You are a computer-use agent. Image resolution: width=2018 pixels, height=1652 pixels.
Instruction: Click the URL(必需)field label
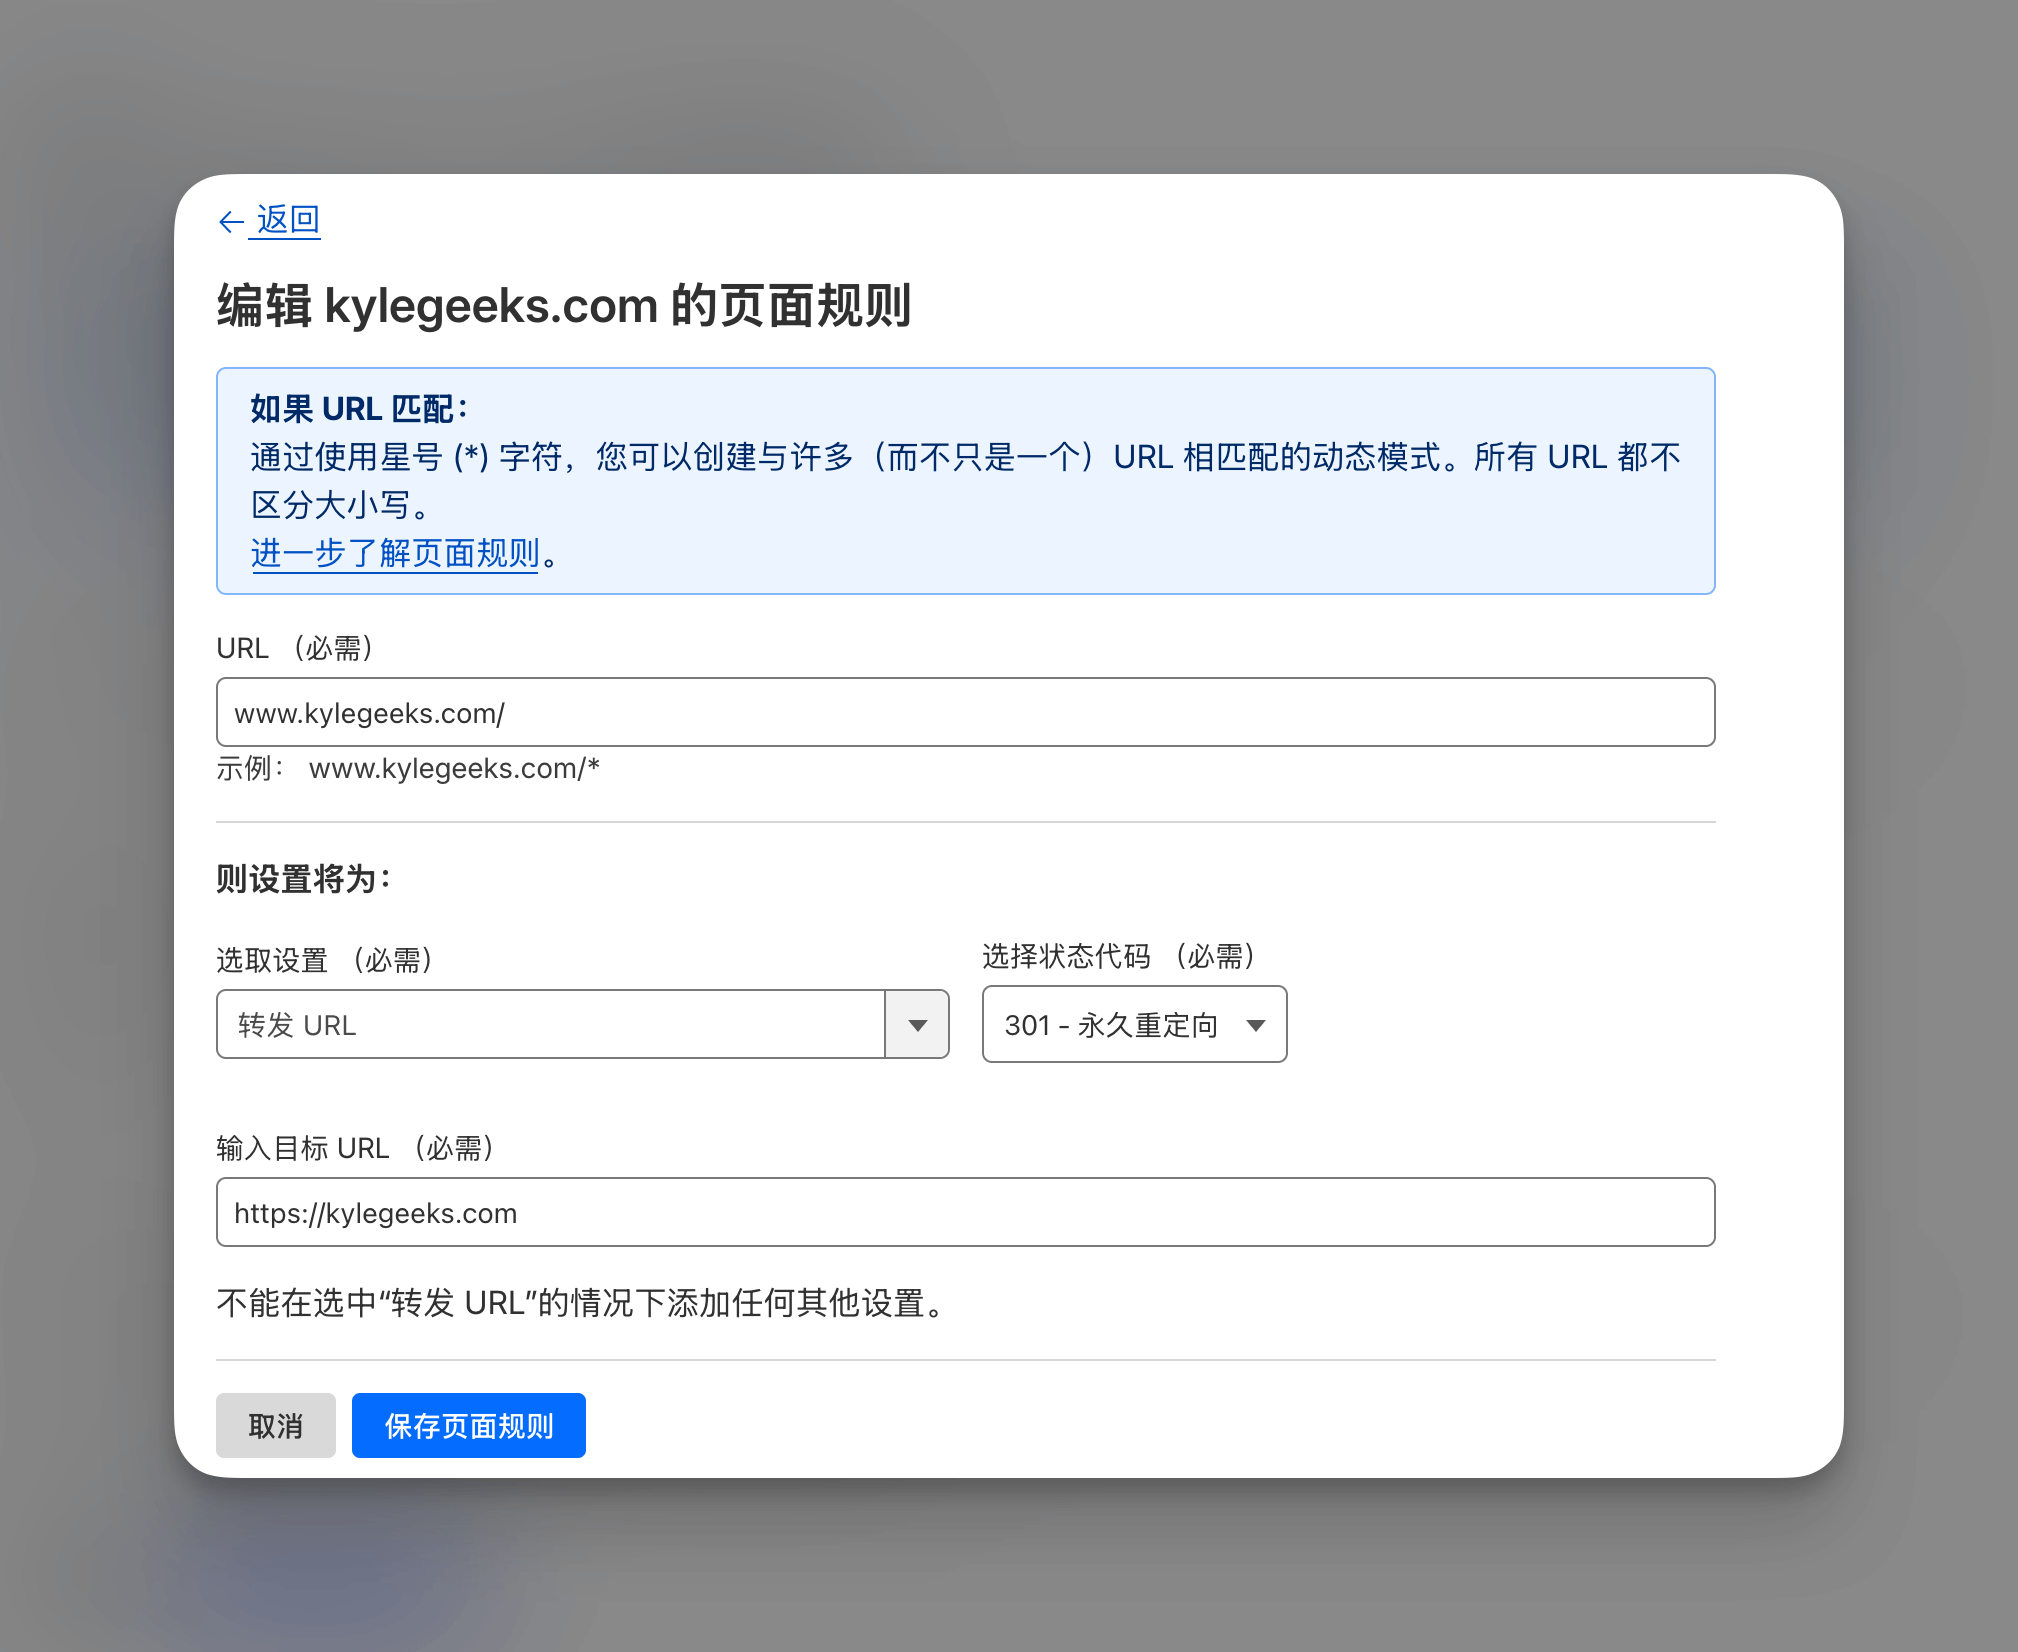pyautogui.click(x=296, y=648)
